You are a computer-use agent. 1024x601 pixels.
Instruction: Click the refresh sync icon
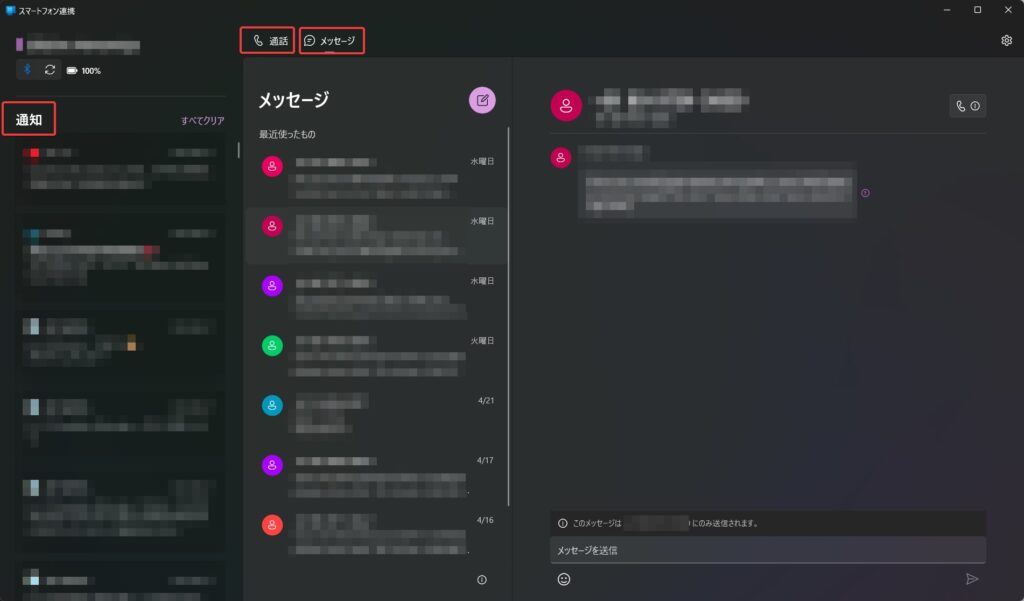tap(50, 70)
